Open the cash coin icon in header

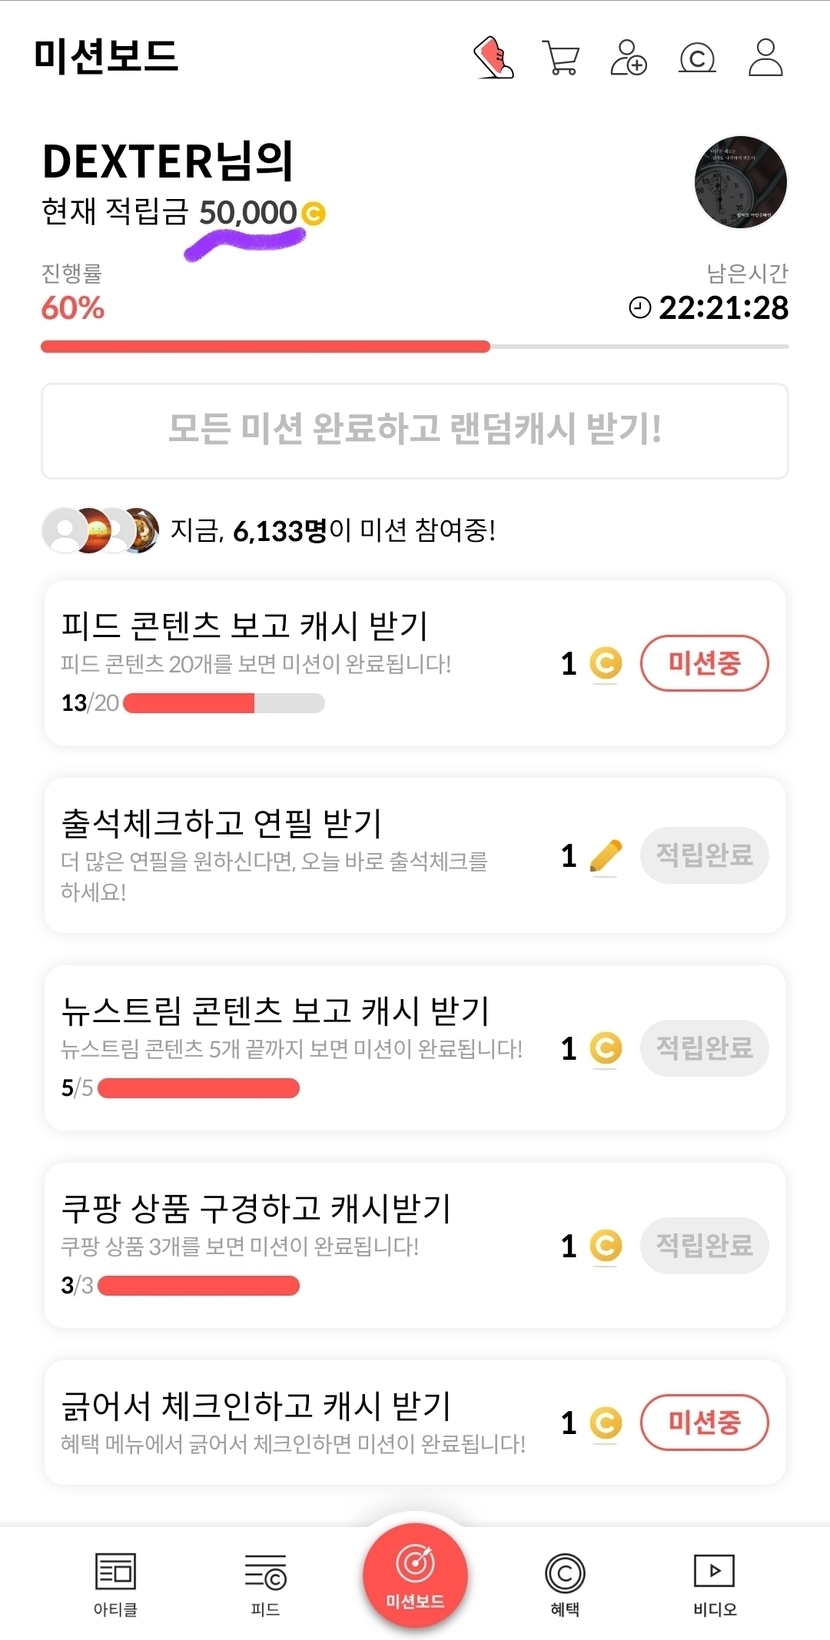pyautogui.click(x=697, y=58)
